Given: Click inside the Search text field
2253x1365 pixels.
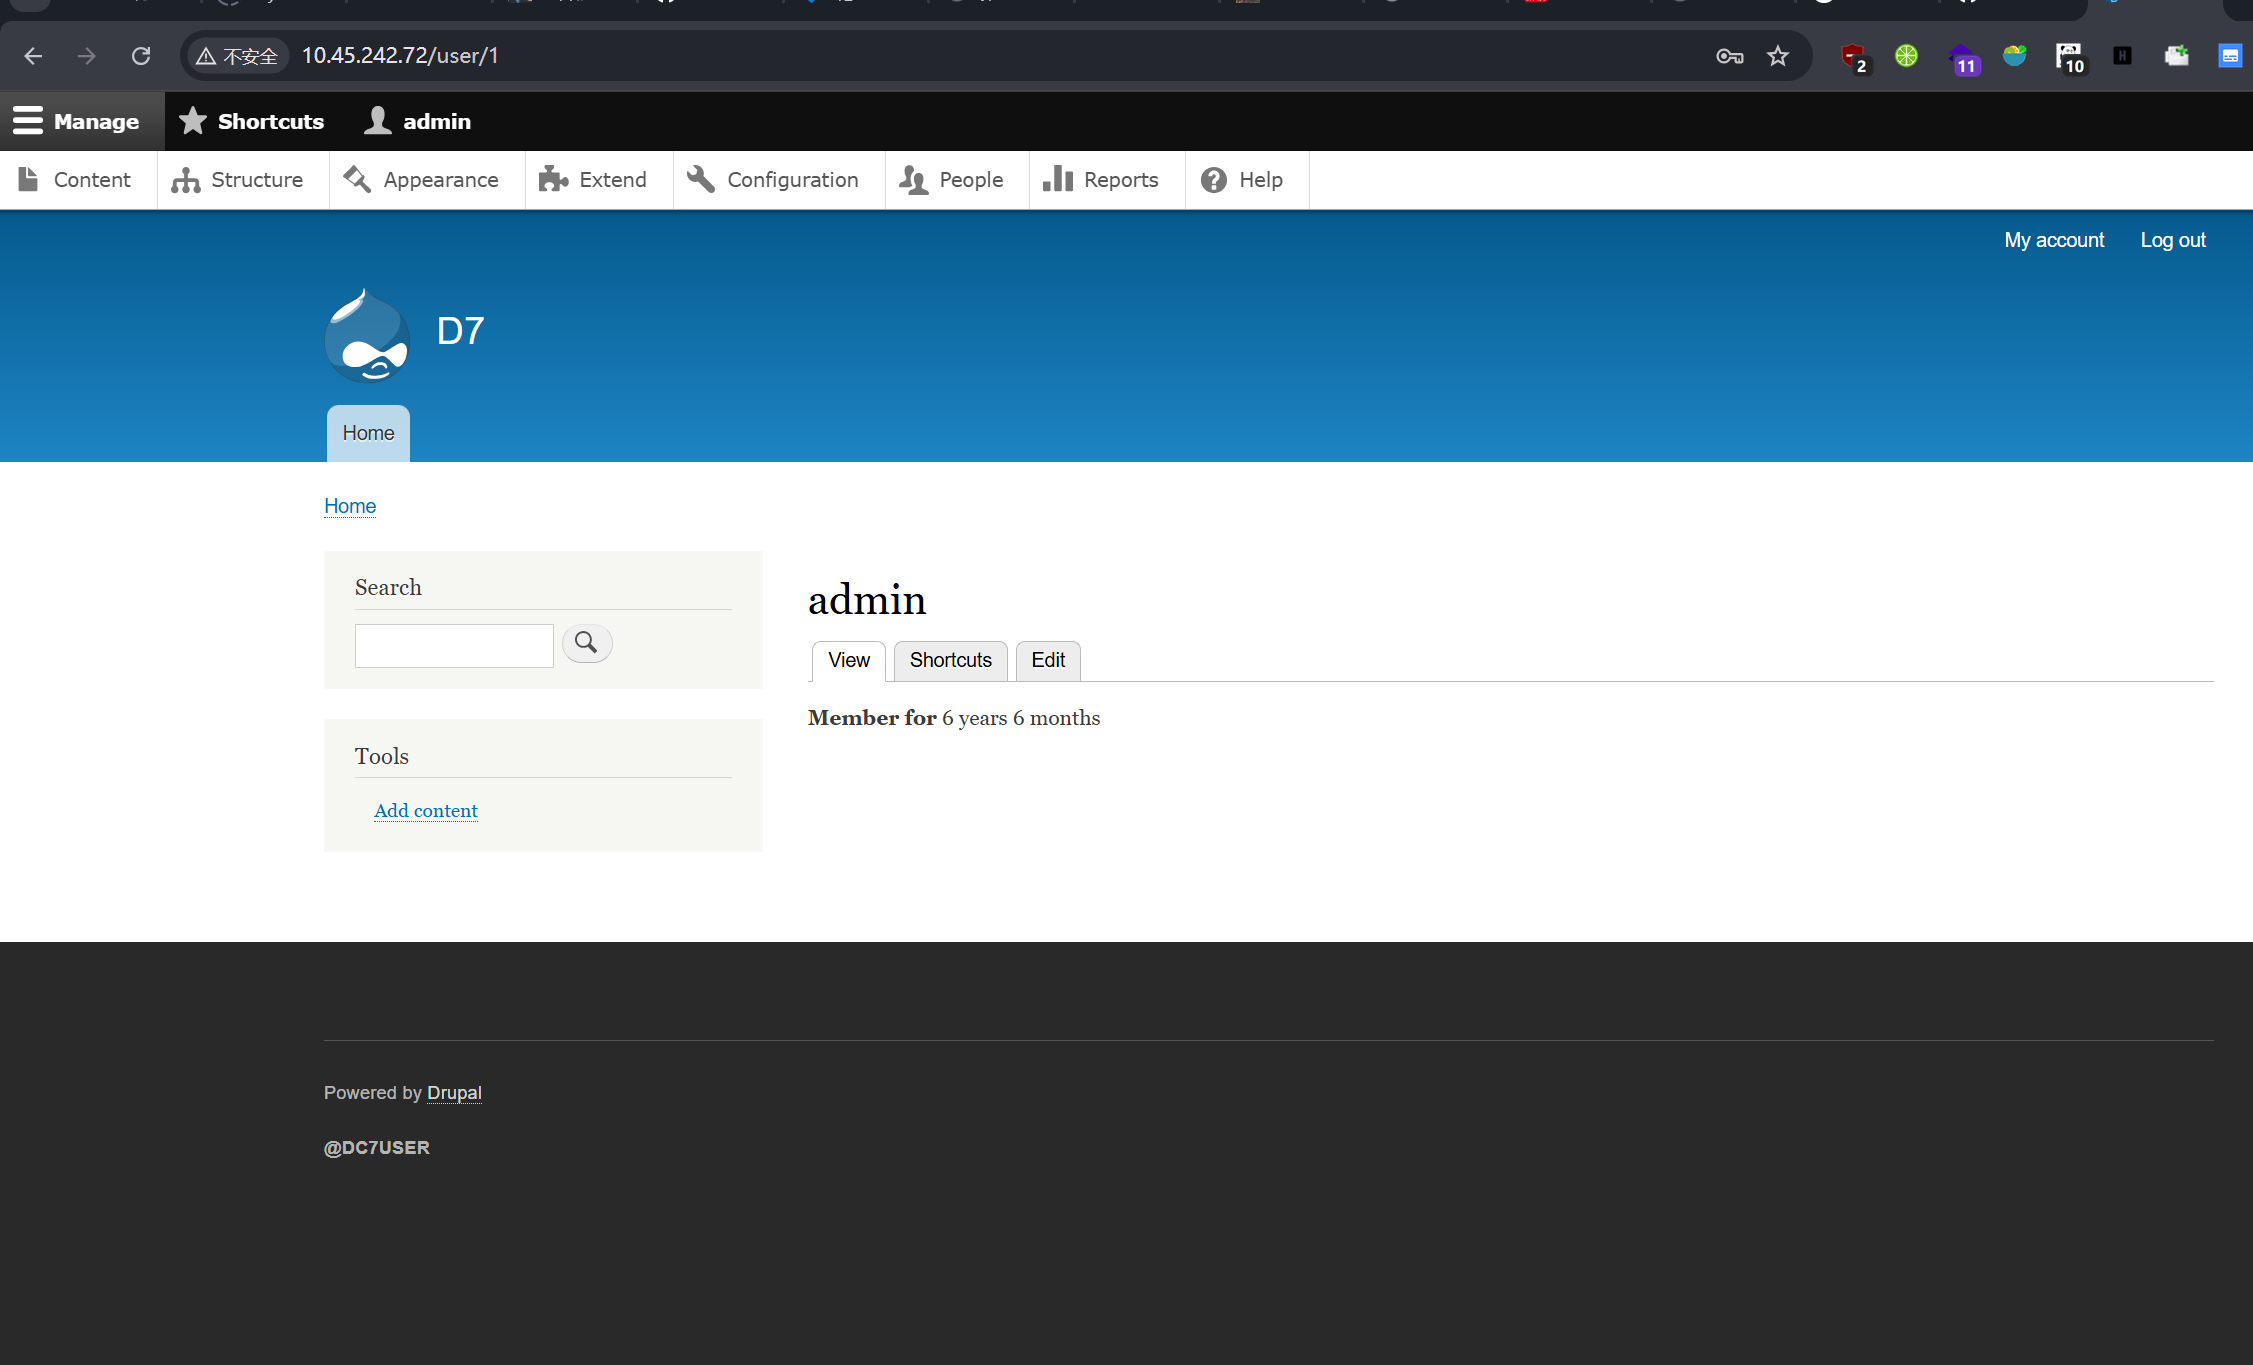Looking at the screenshot, I should tap(454, 645).
